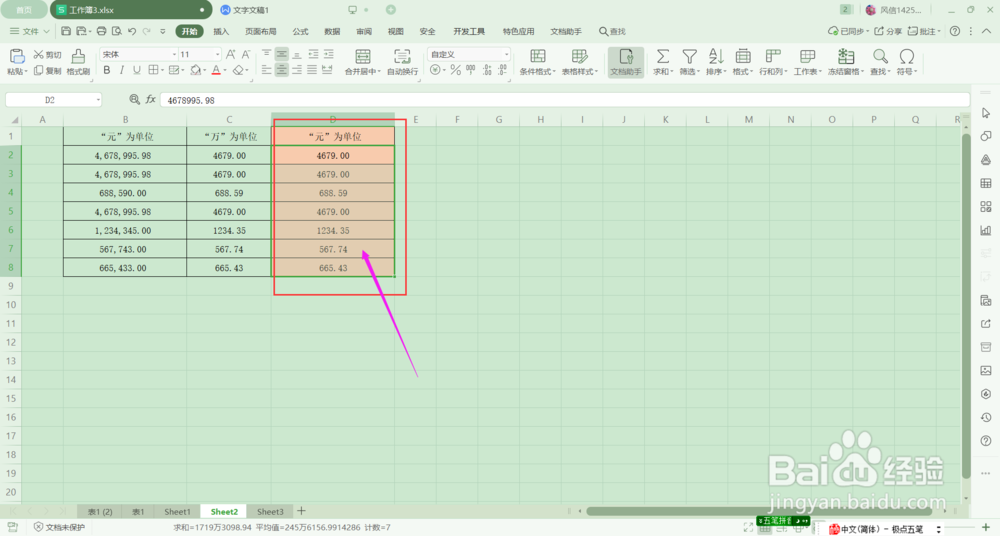Open Print Preview from quick access toolbar
This screenshot has height=536, width=1000.
(x=117, y=31)
